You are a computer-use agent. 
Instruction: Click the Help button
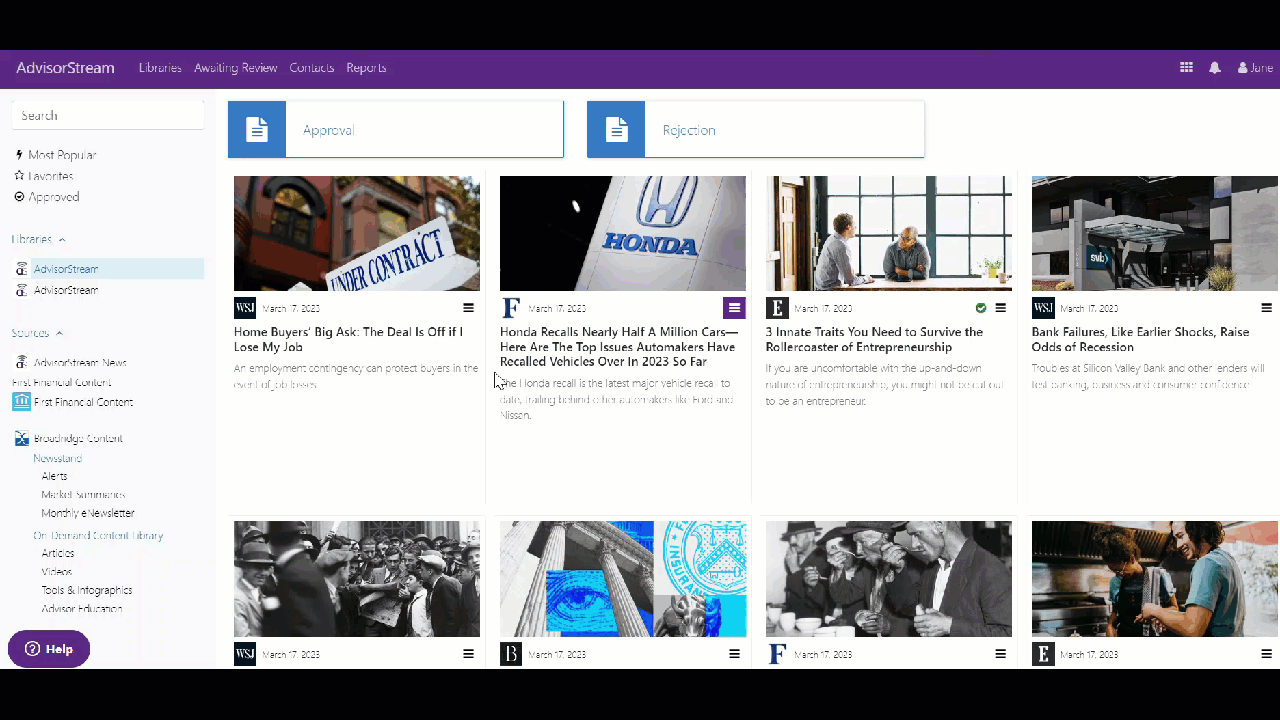(x=49, y=649)
